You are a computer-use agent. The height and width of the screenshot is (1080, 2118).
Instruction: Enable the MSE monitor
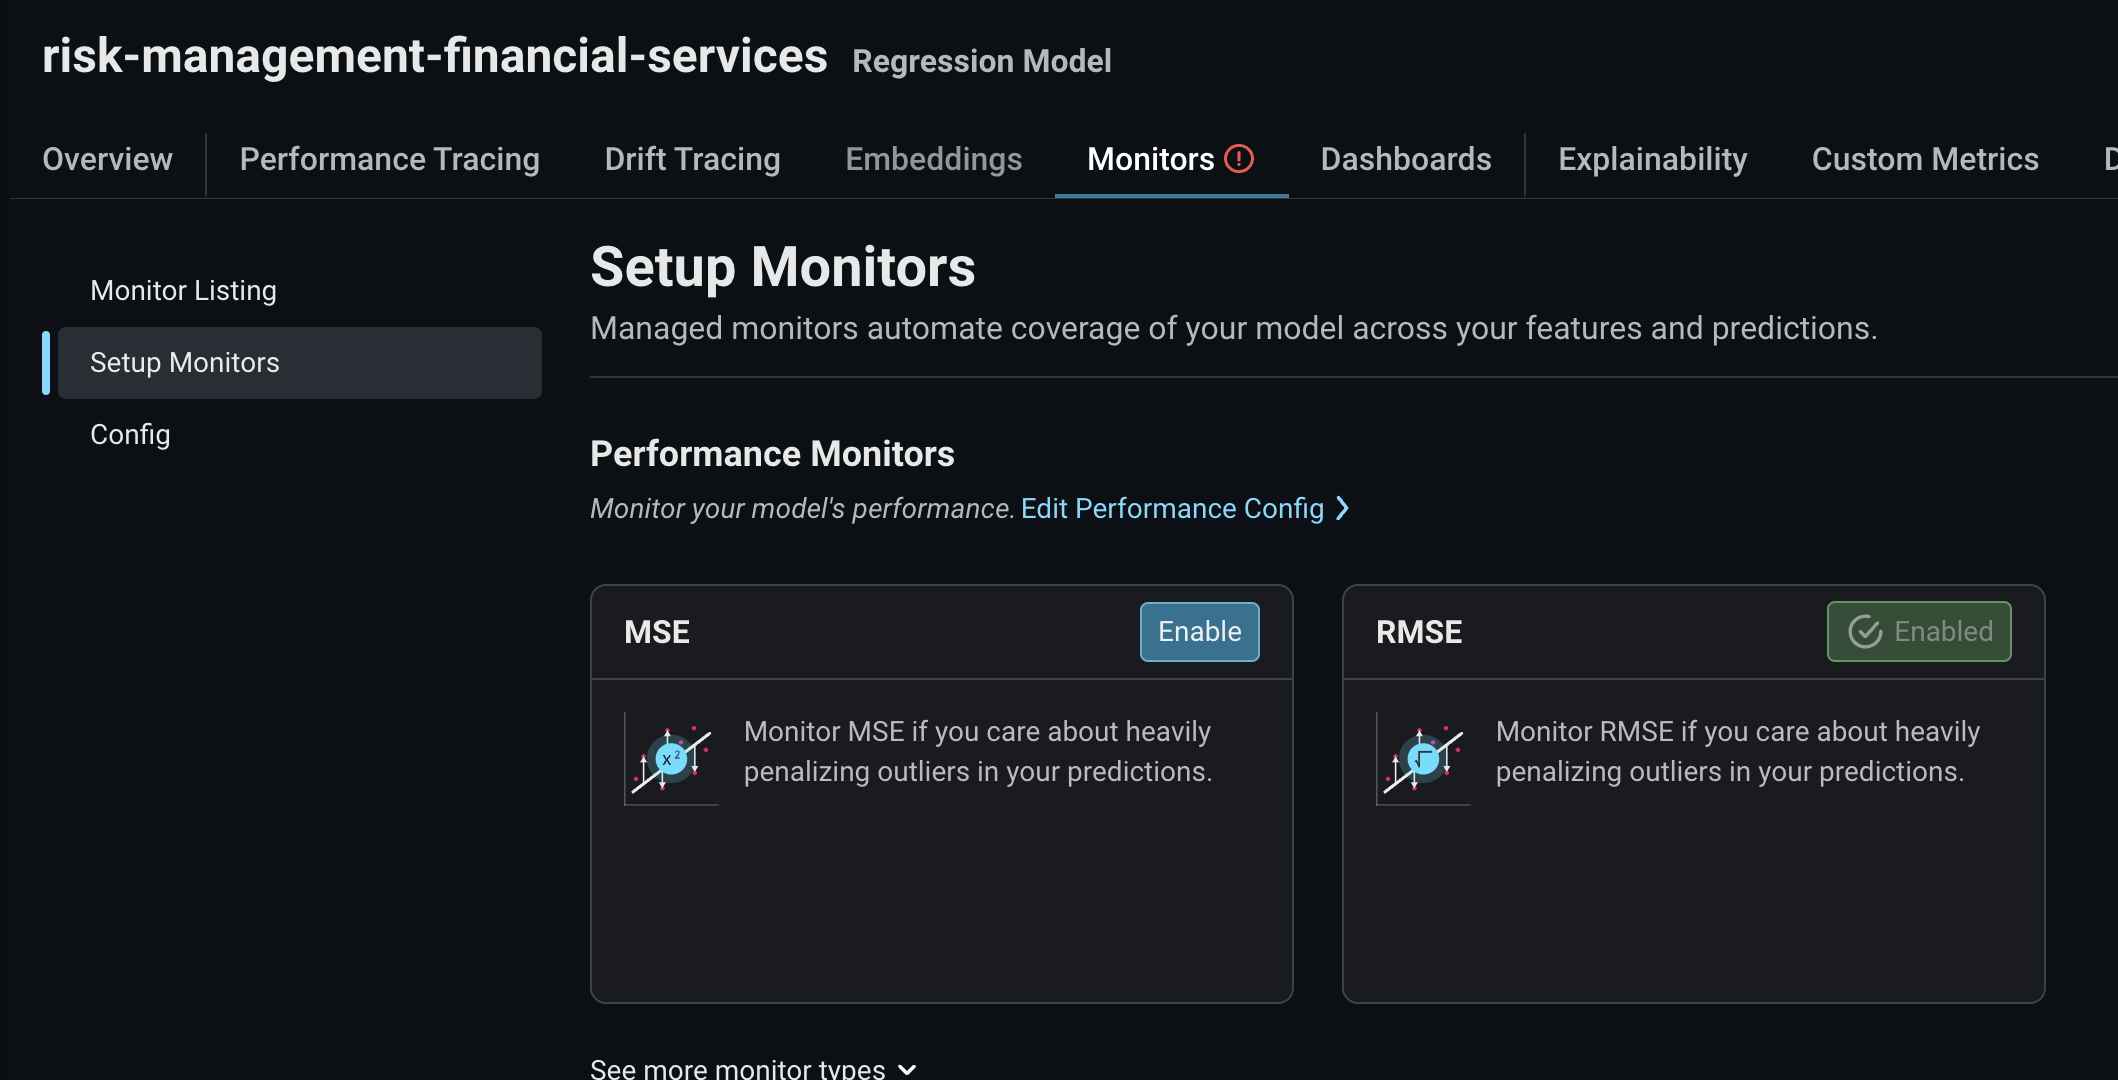pyautogui.click(x=1199, y=632)
